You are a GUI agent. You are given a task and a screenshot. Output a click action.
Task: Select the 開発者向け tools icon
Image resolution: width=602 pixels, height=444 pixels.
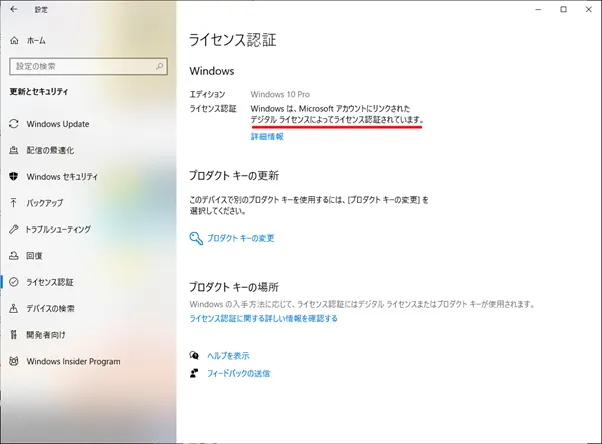(x=14, y=335)
